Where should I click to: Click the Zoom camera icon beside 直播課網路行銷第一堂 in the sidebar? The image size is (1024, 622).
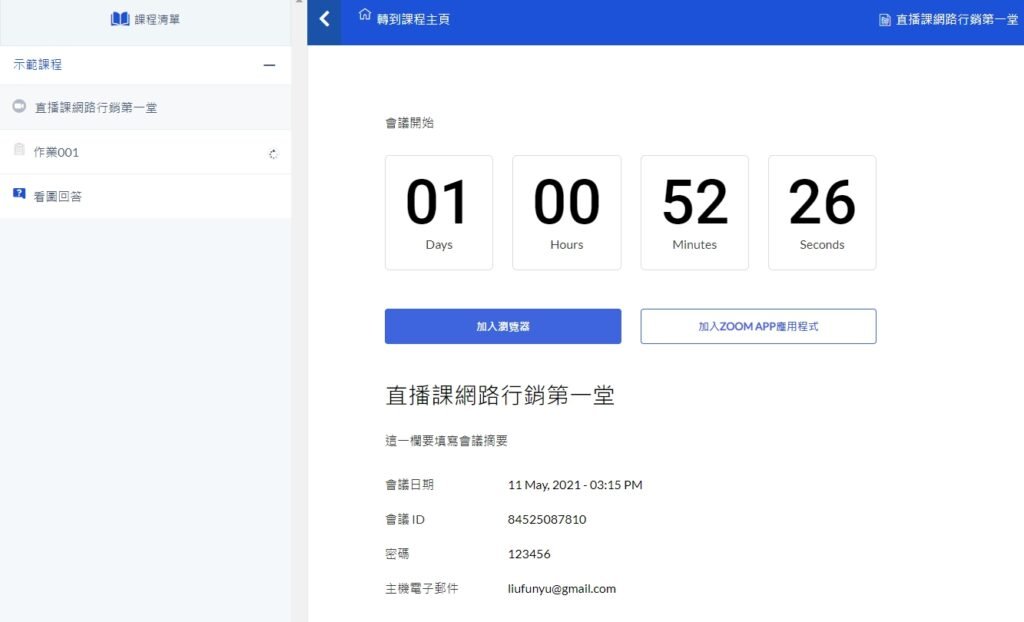click(20, 106)
